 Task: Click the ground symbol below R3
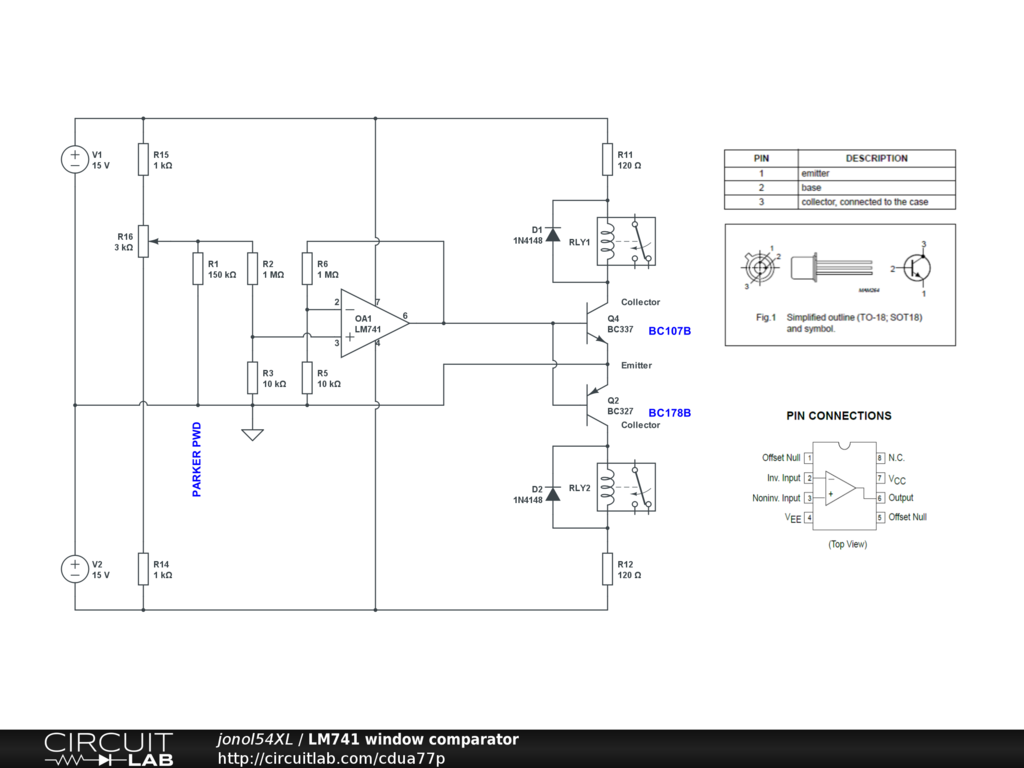tap(253, 433)
